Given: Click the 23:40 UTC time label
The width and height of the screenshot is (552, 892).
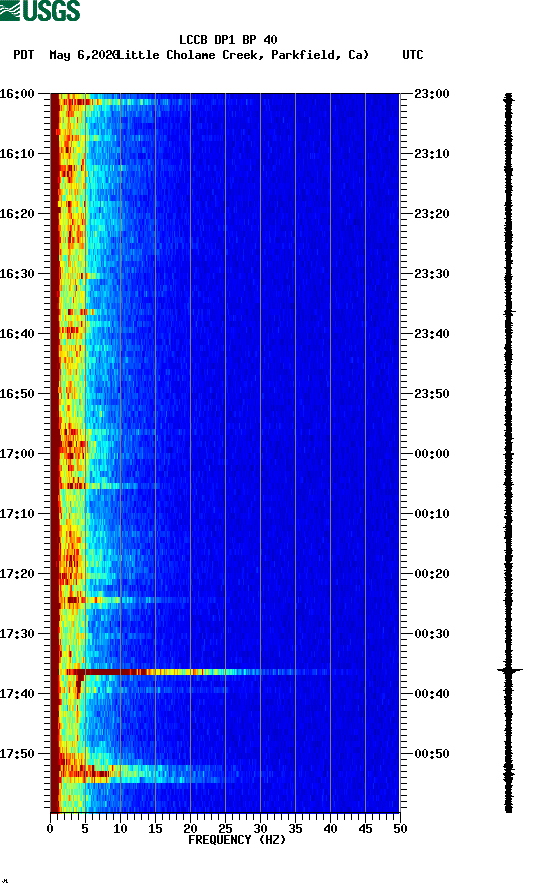Looking at the screenshot, I should point(432,334).
